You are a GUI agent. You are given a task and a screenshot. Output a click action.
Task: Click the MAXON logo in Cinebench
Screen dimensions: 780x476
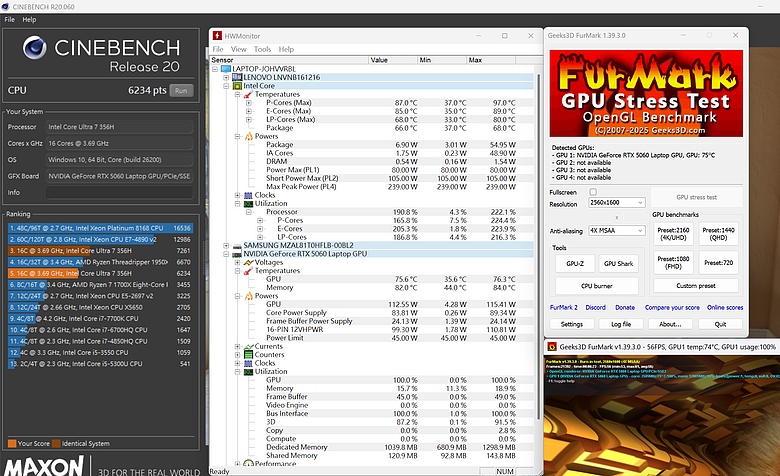[x=44, y=467]
